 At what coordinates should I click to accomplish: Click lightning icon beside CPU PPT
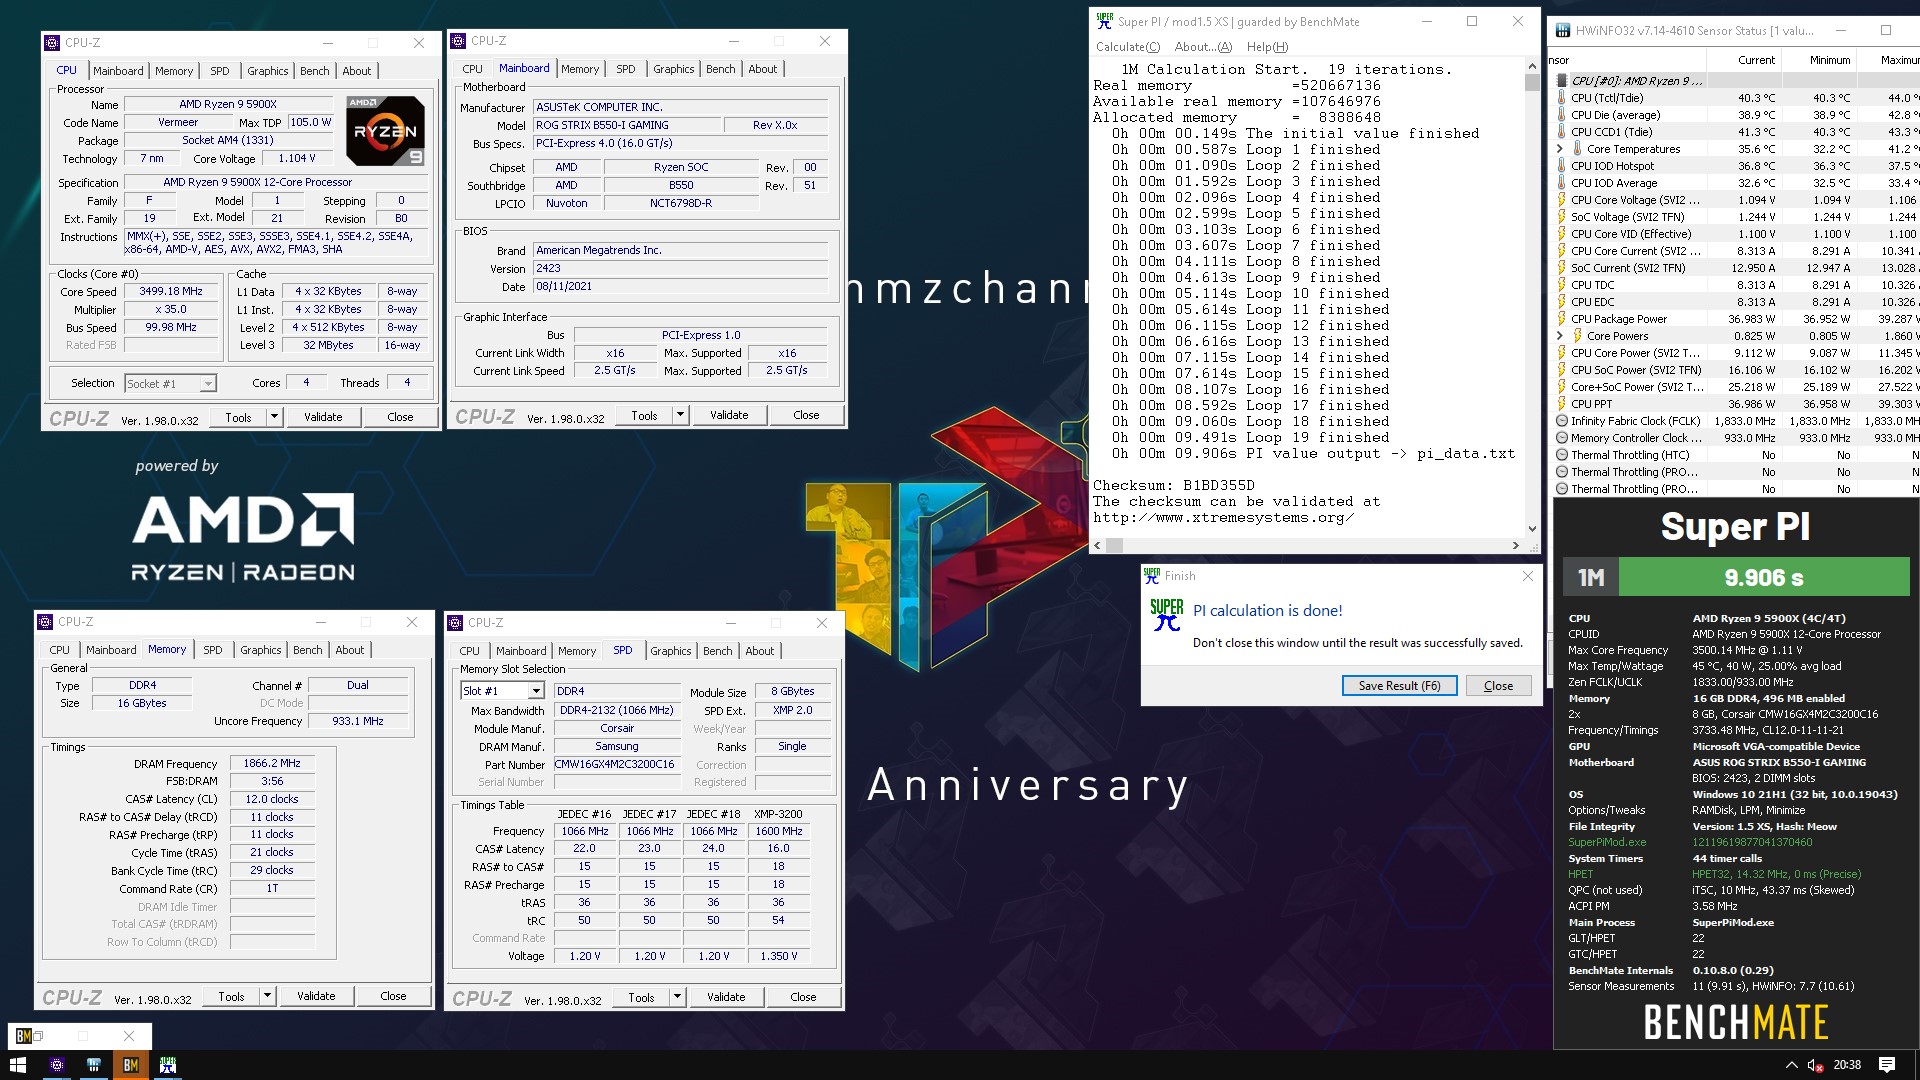1561,404
